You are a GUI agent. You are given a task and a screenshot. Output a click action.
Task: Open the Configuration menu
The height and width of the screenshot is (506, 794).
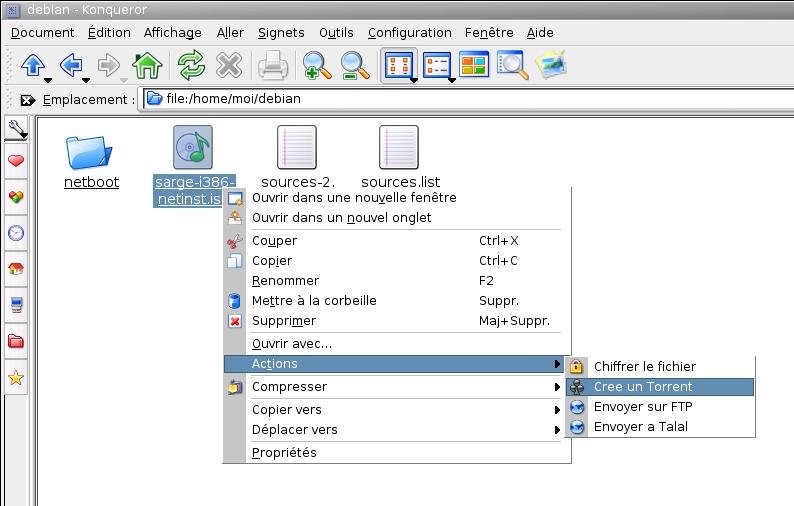(x=410, y=33)
